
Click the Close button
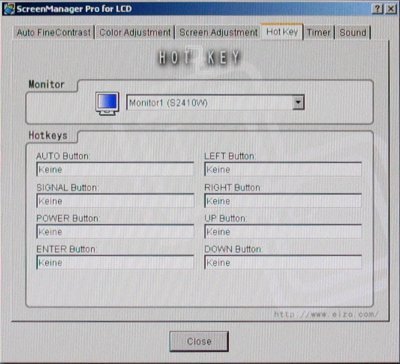tap(199, 341)
